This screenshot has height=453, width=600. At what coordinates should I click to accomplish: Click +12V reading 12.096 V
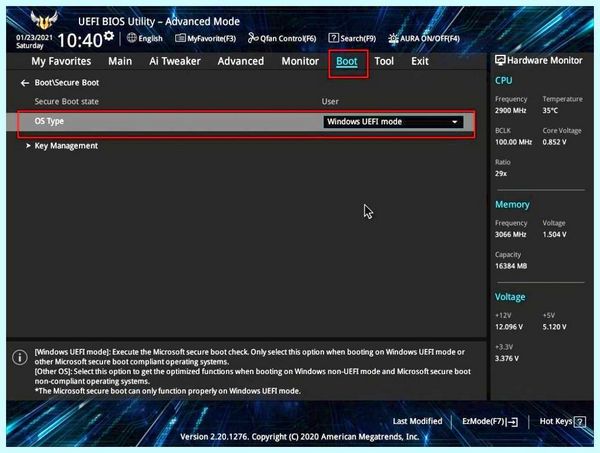tap(509, 327)
